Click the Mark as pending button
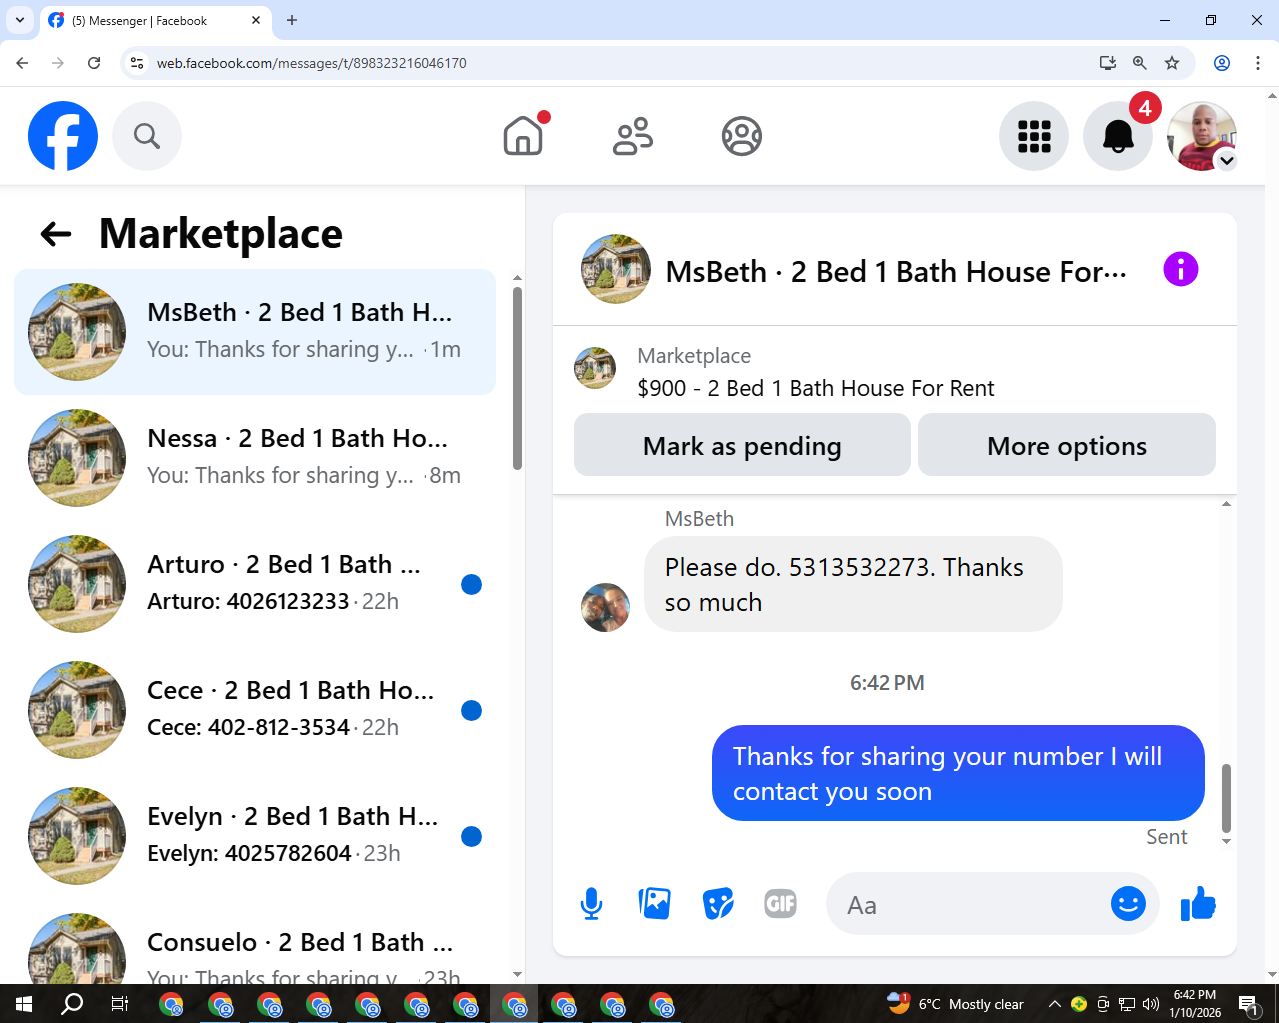1279x1023 pixels. tap(742, 445)
